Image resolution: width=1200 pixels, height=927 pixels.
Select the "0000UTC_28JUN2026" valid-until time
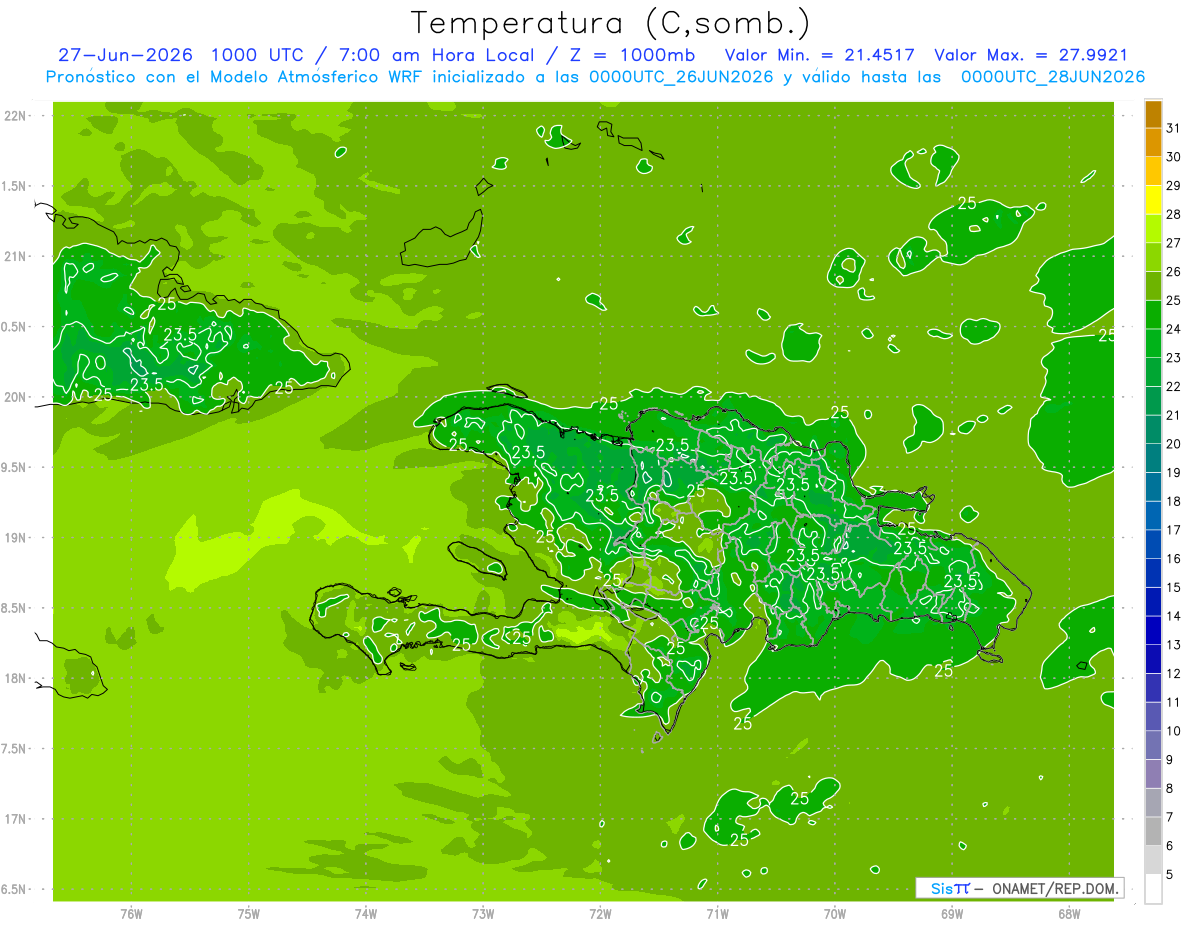point(1053,77)
